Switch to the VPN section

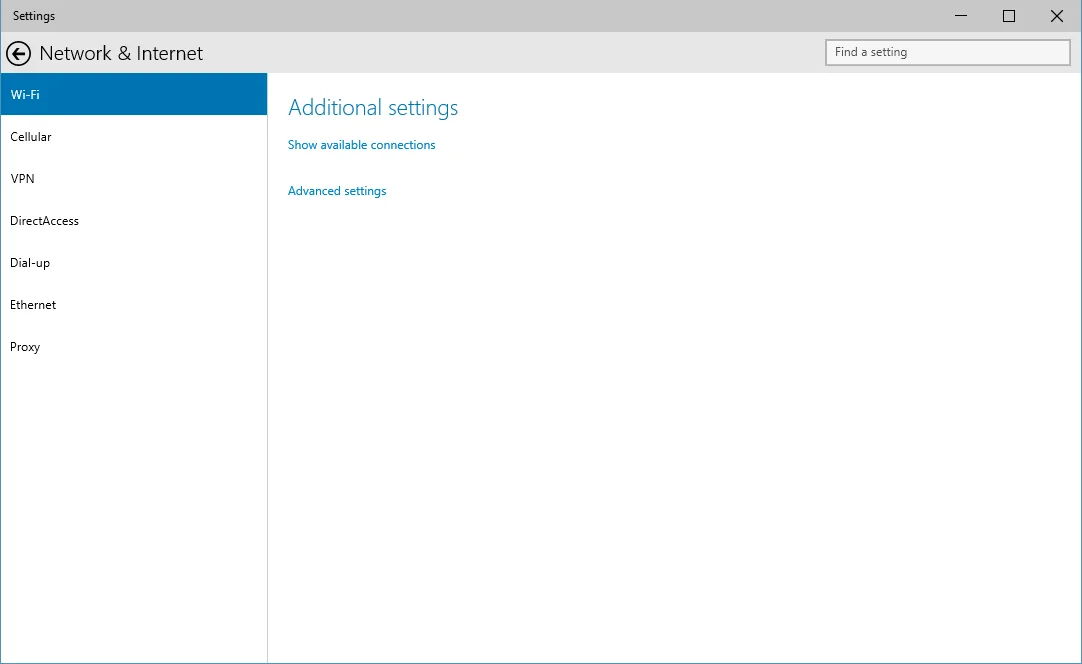[x=134, y=179]
